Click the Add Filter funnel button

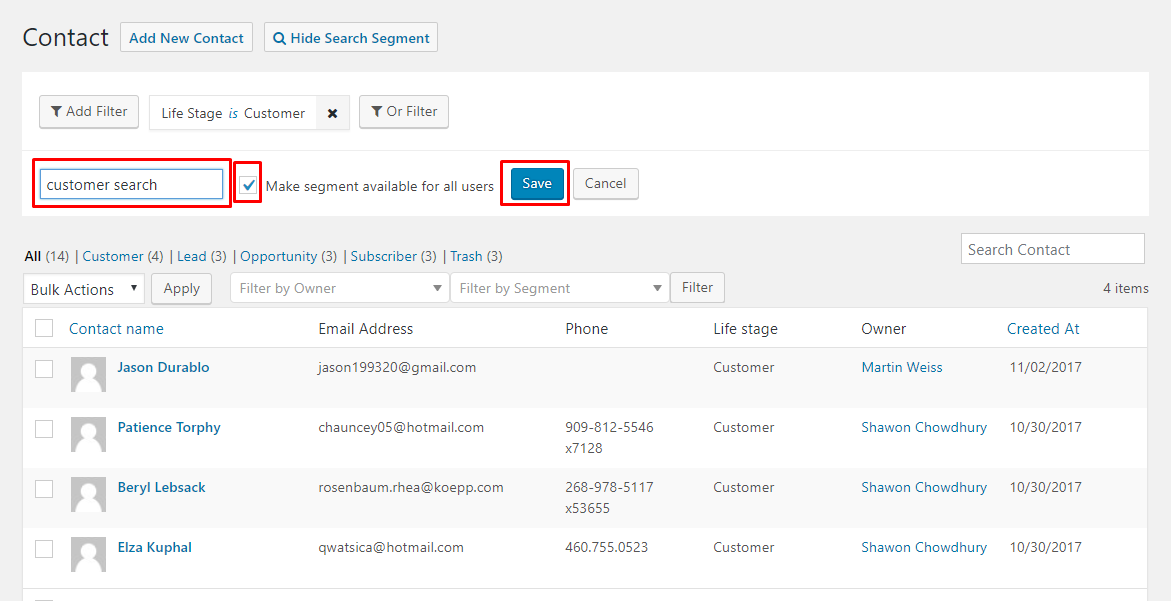point(89,112)
